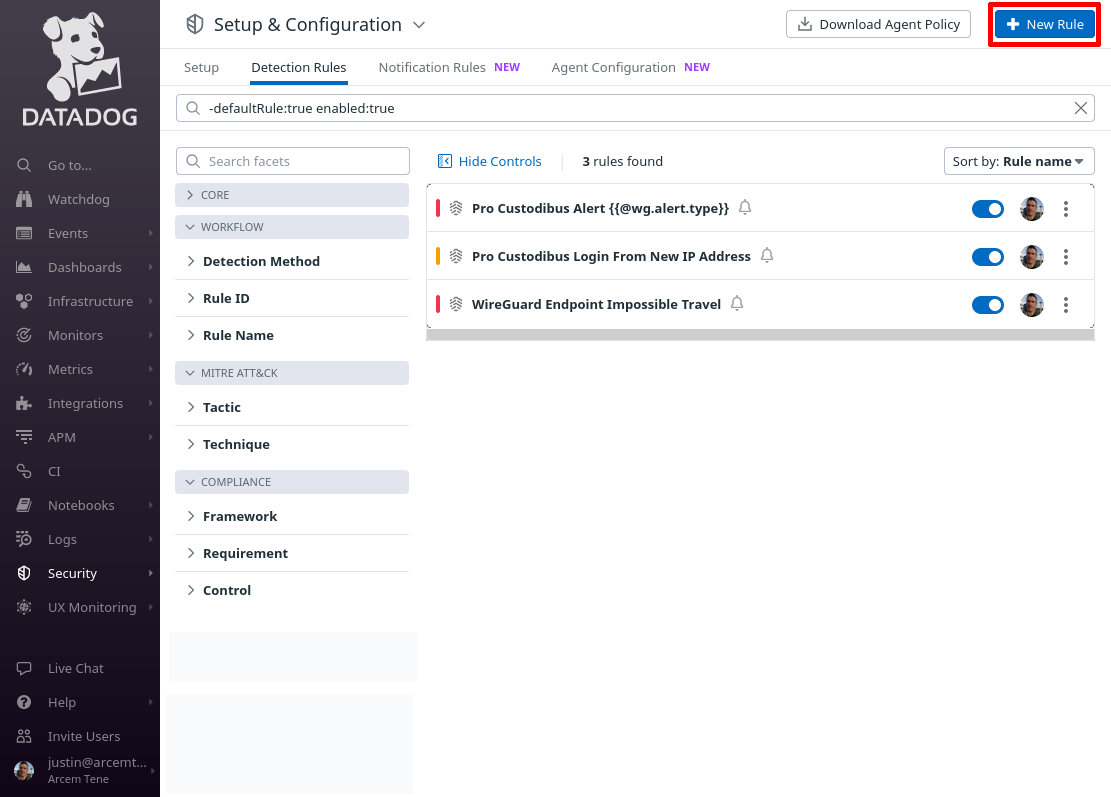Collapse the COMPLIANCE facet group
1111x797 pixels.
tap(292, 482)
